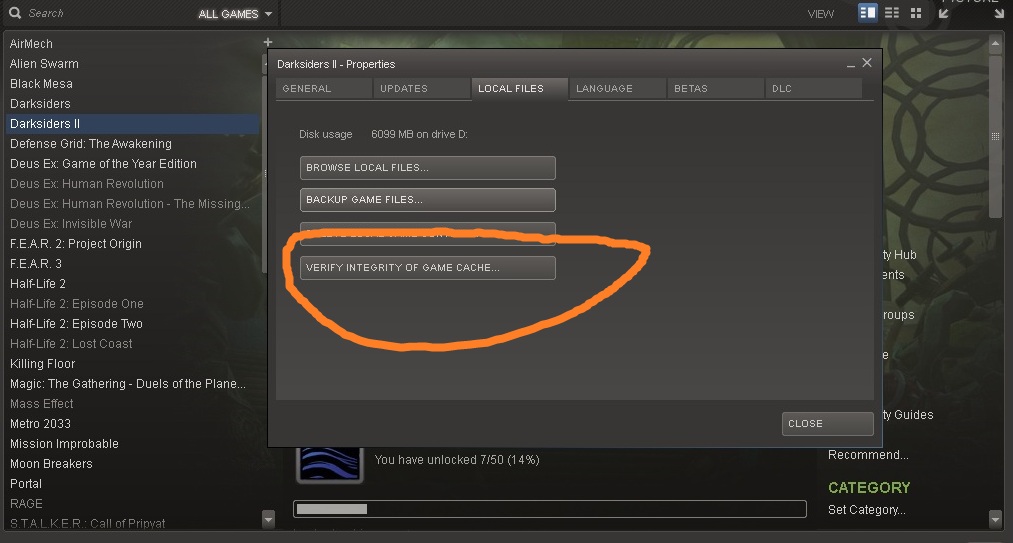Open the ALL GAMES filter dropdown
This screenshot has height=543, width=1013.
click(235, 14)
